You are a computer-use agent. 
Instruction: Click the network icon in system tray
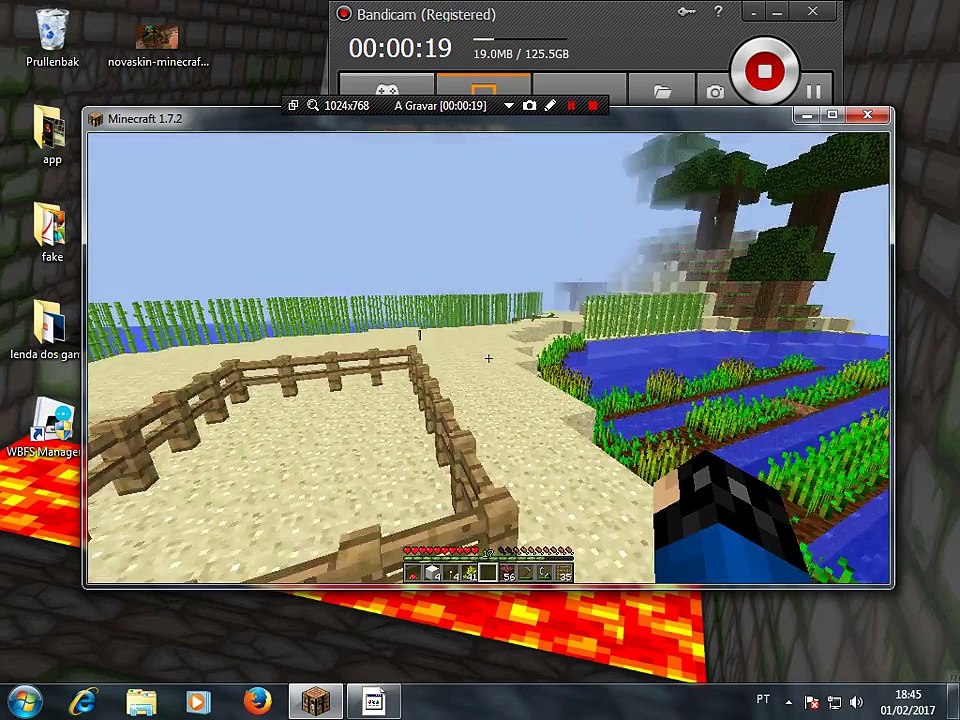point(834,702)
